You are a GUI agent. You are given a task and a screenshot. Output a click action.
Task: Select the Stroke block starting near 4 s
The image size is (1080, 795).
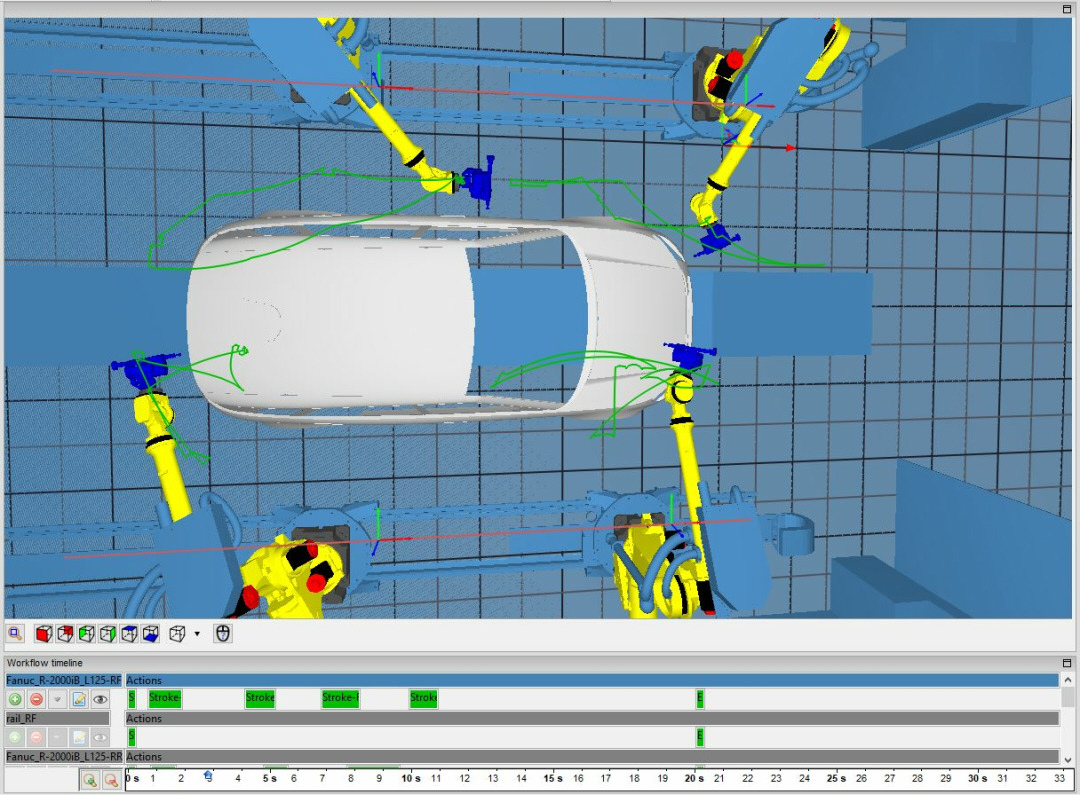tap(260, 698)
